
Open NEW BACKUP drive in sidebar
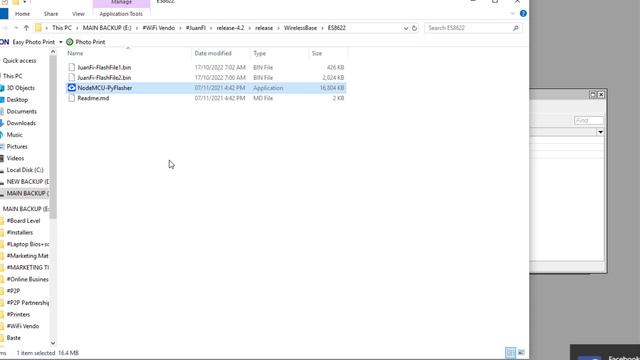point(27,182)
